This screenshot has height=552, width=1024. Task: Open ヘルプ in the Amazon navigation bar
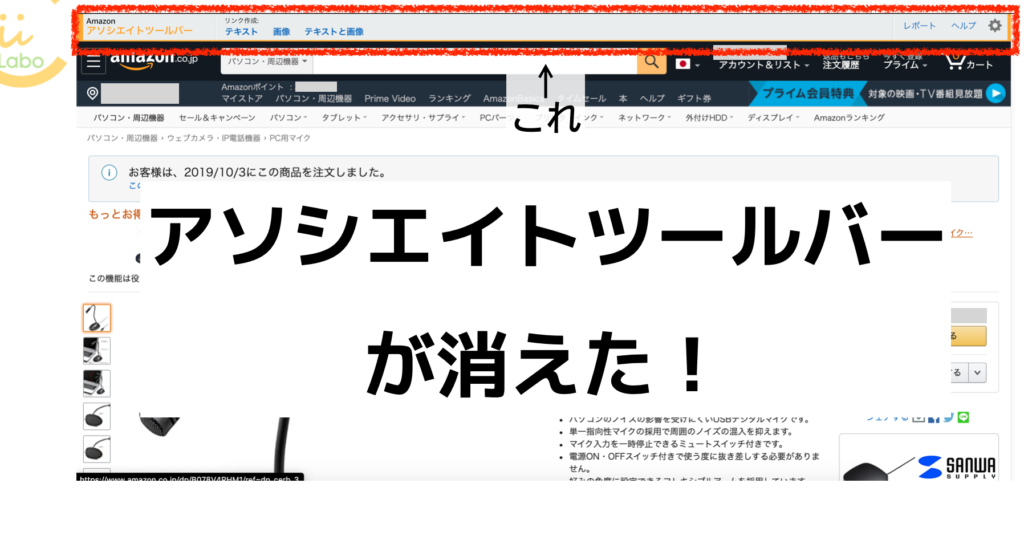[652, 99]
